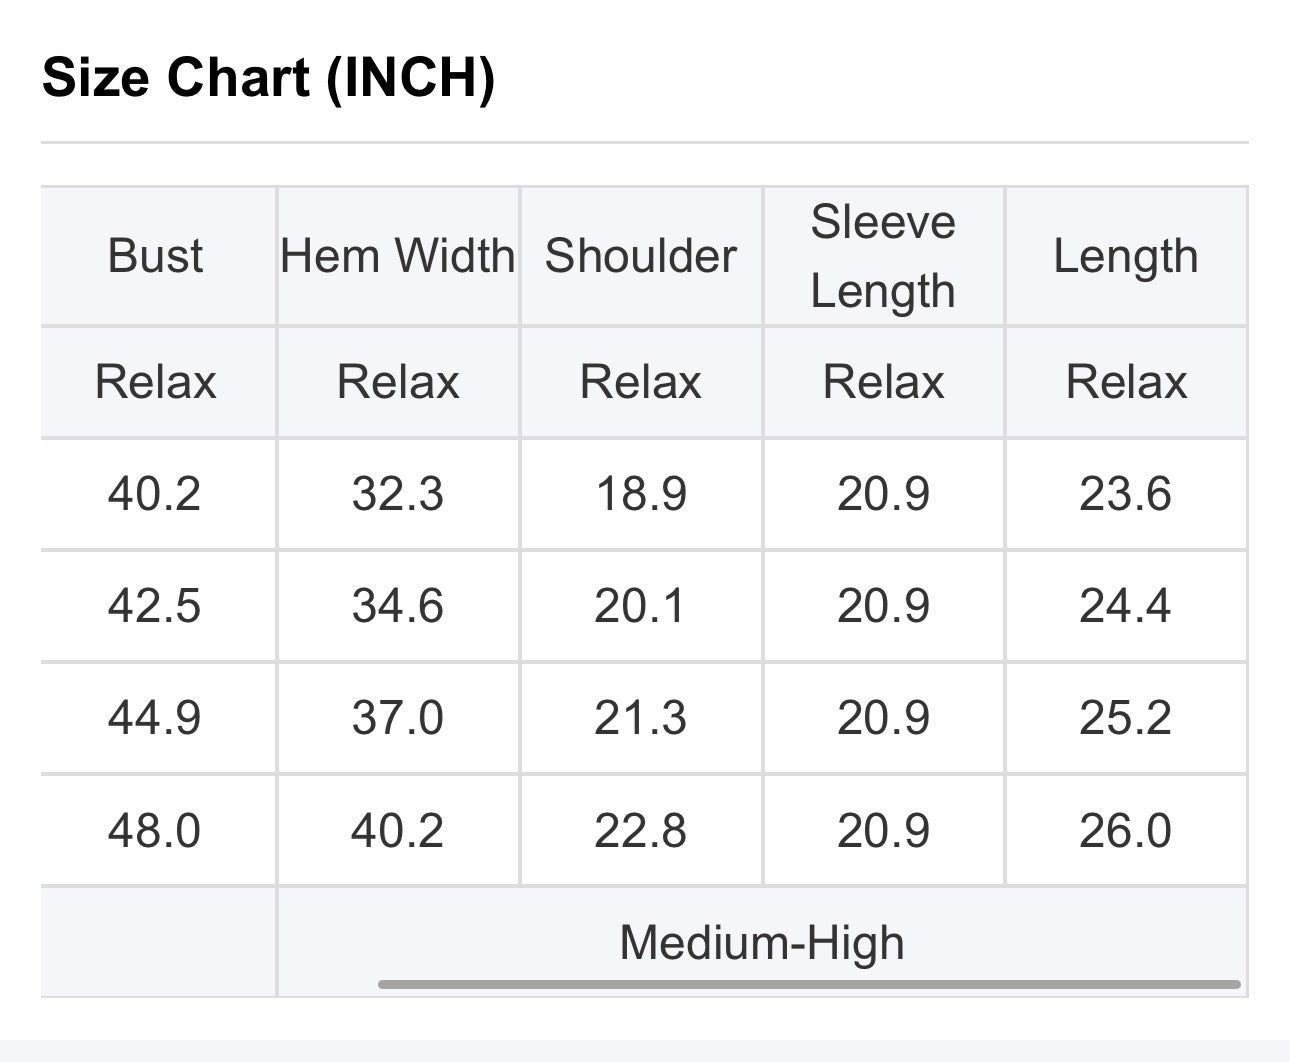The height and width of the screenshot is (1062, 1290).
Task: Click the horizontal scrollbar under the table
Action: tap(809, 985)
